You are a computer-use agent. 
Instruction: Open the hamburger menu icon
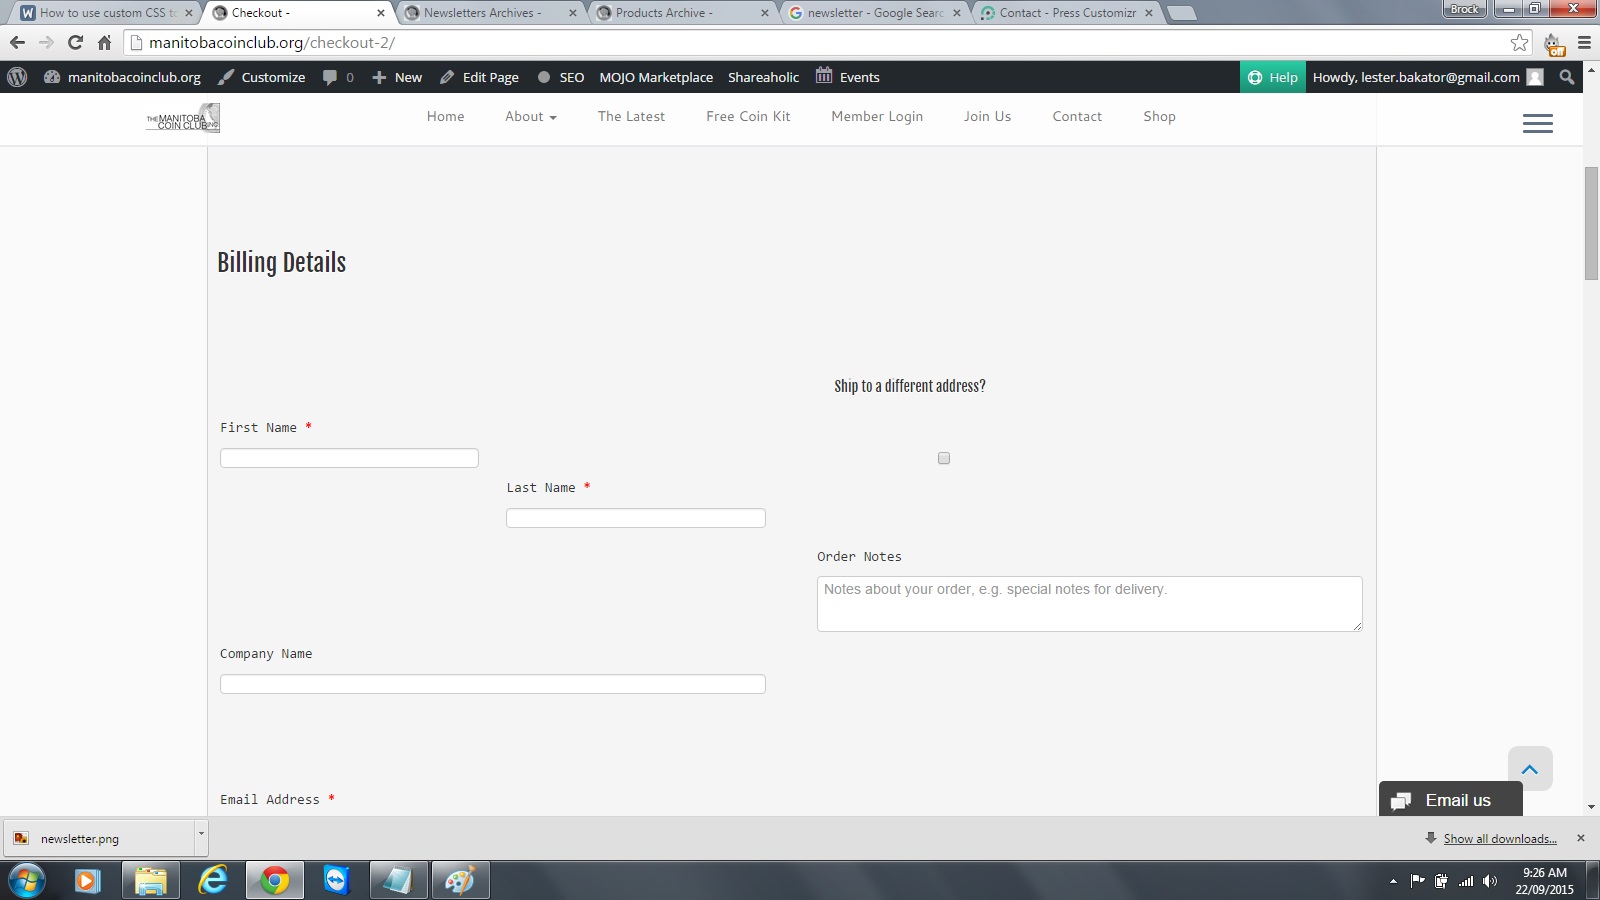click(x=1537, y=123)
